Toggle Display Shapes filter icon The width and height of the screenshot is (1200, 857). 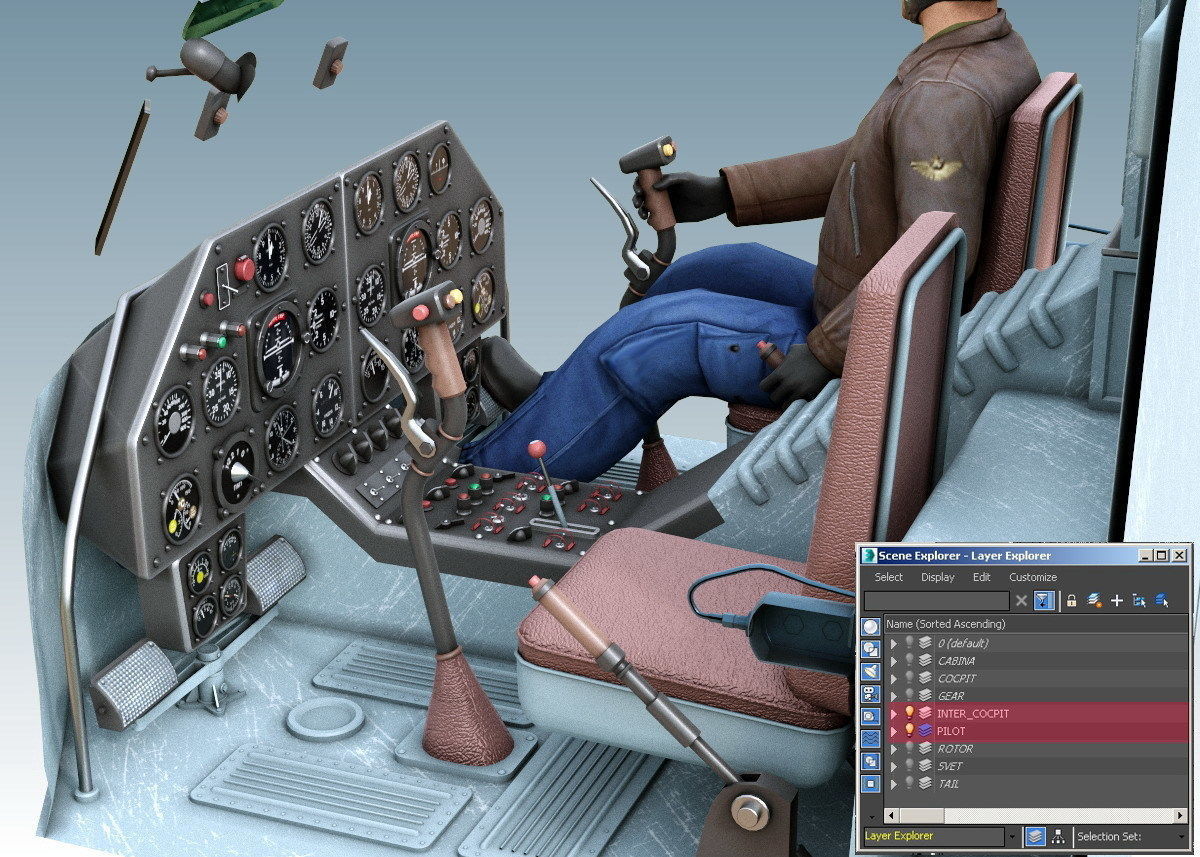[870, 649]
